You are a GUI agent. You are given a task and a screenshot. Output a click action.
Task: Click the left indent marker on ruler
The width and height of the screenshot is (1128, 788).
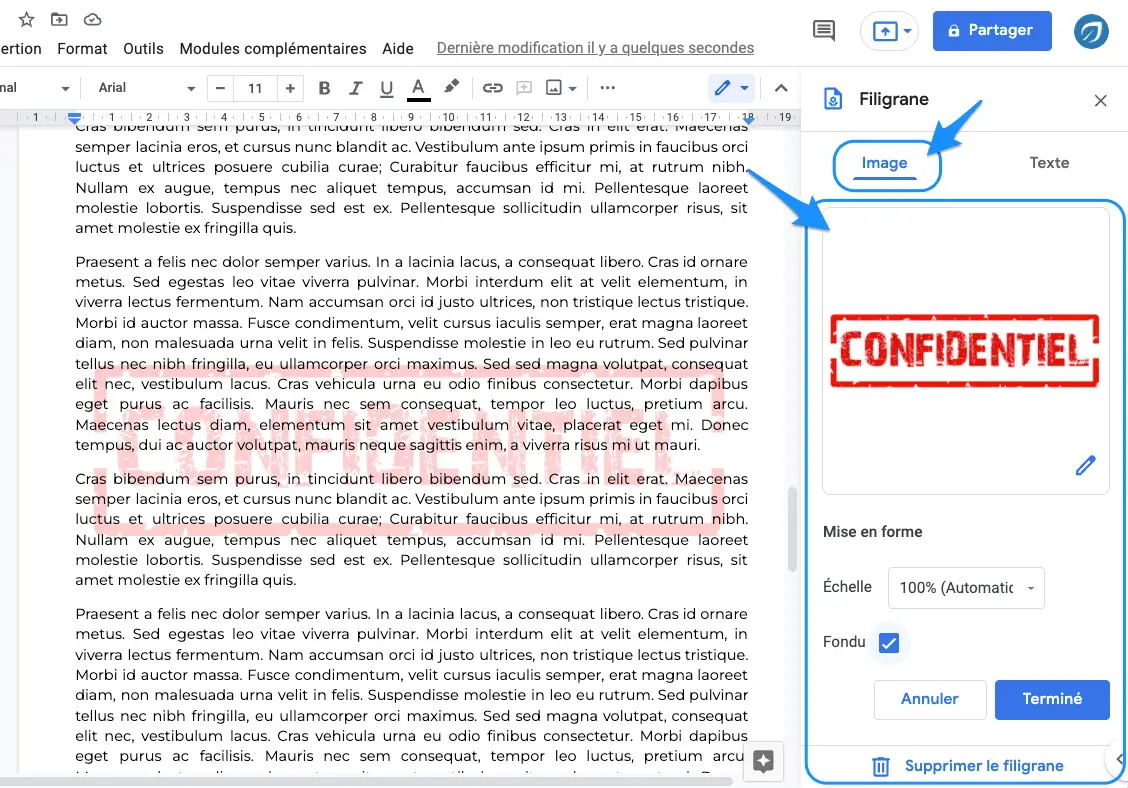coord(74,117)
